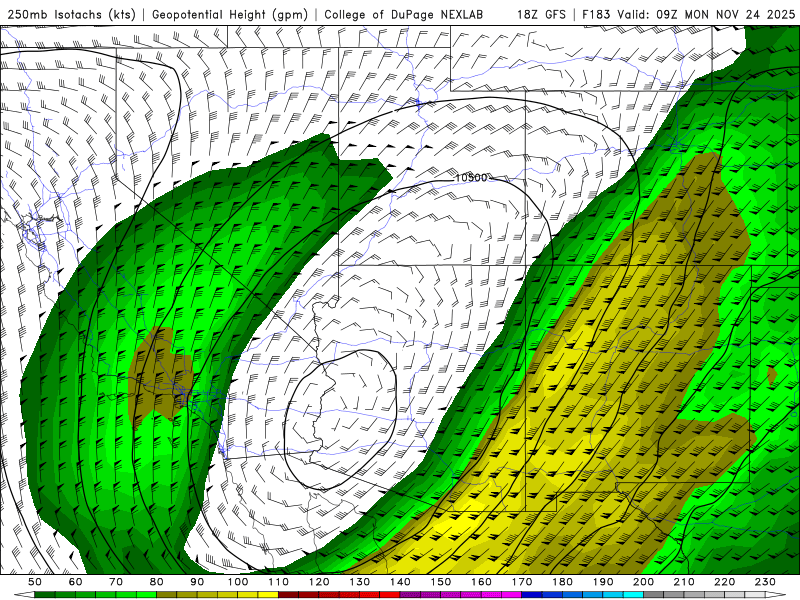Click the '18Z GFS' model run label
Screen dimensions: 800x600
[x=541, y=15]
